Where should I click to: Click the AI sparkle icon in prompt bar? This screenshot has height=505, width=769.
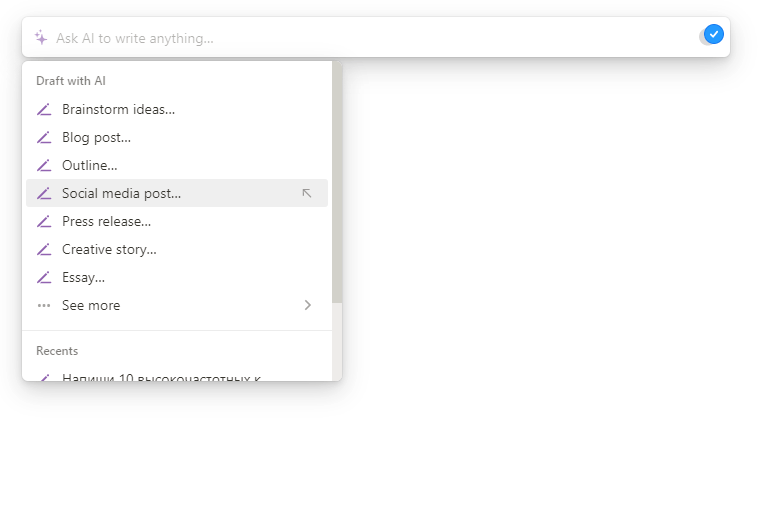click(41, 38)
